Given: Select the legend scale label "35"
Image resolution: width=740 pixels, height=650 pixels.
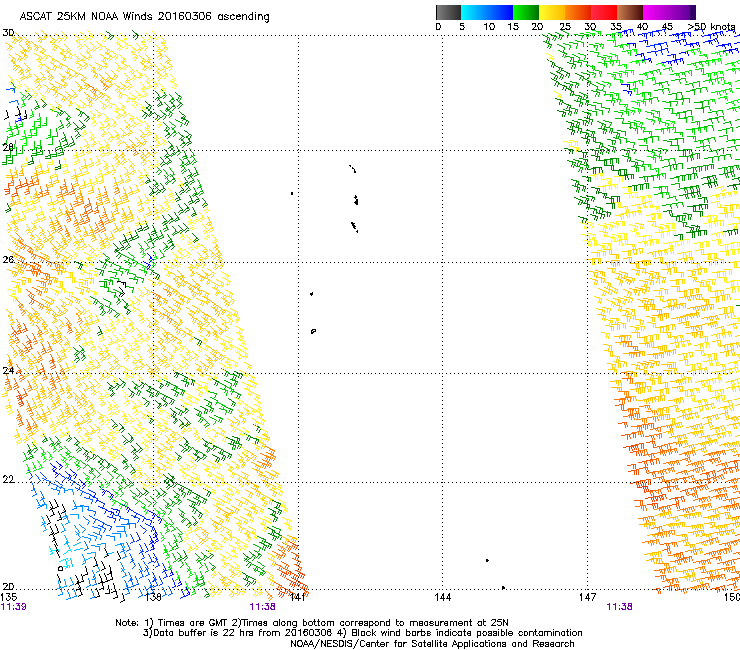Looking at the screenshot, I should pyautogui.click(x=616, y=27).
